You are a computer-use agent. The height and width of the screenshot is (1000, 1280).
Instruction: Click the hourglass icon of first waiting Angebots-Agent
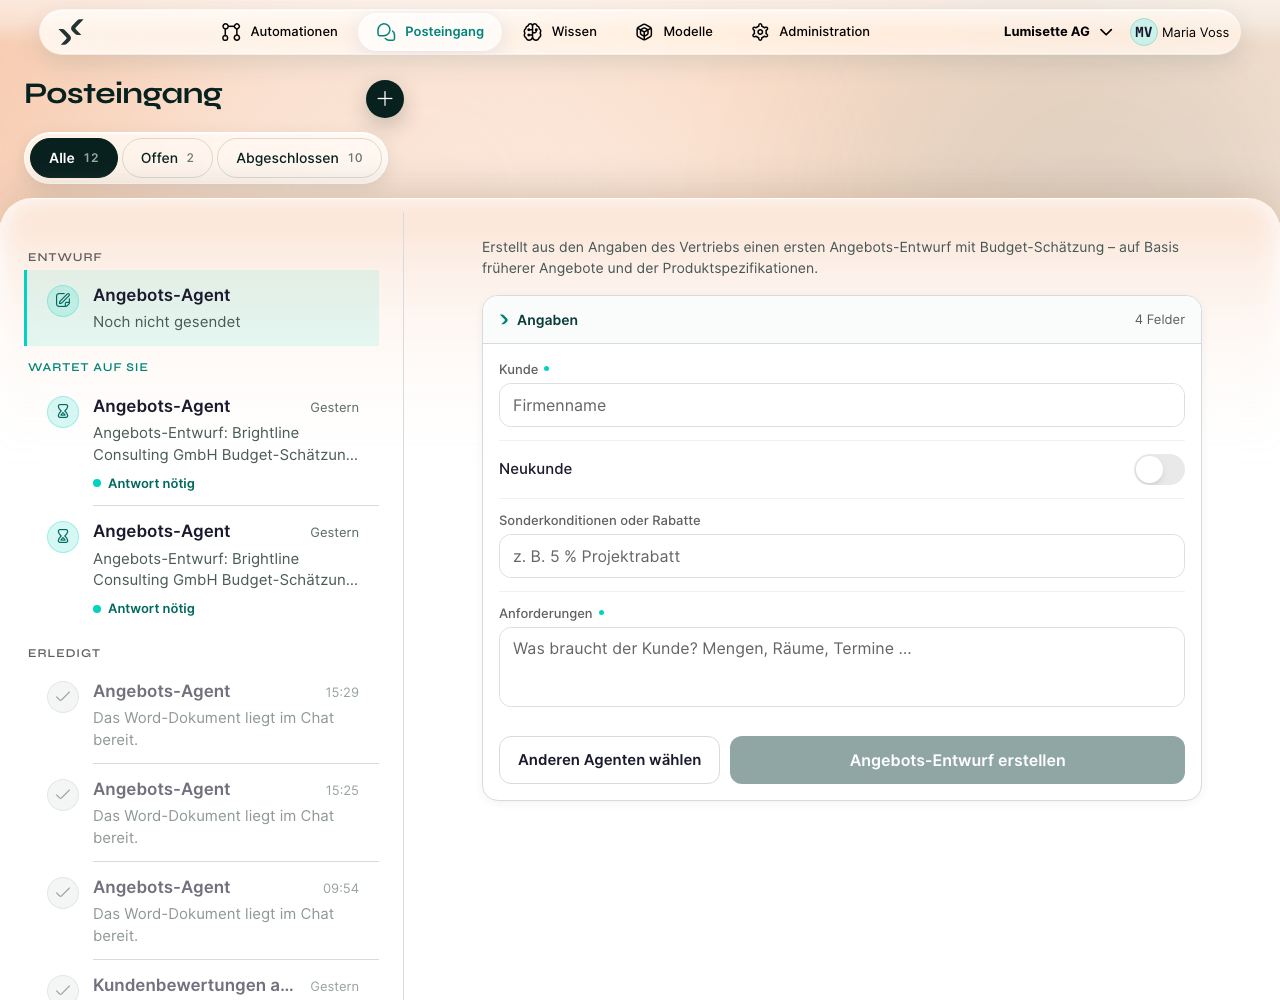[x=63, y=411]
